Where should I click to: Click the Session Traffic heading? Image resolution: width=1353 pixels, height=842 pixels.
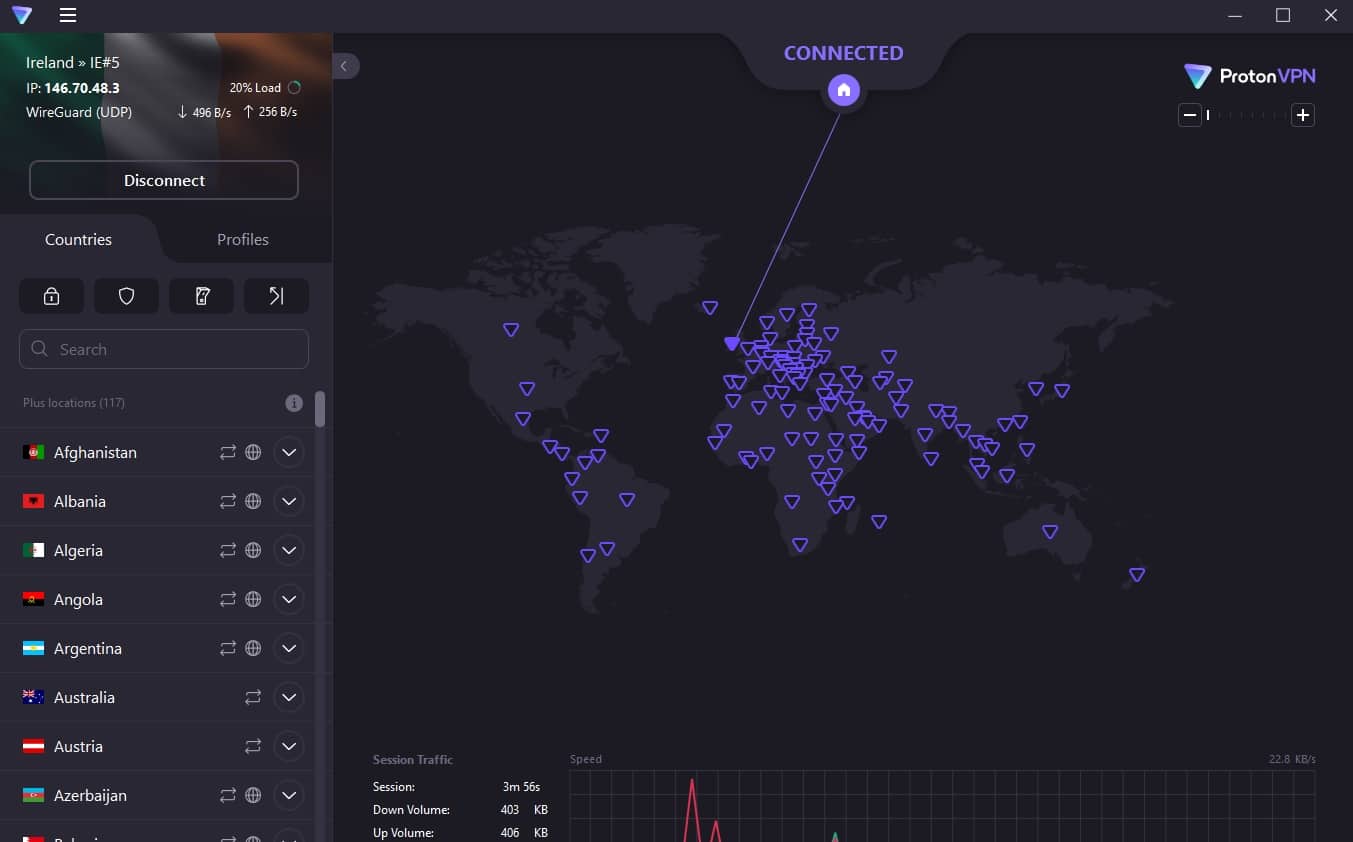pos(413,760)
